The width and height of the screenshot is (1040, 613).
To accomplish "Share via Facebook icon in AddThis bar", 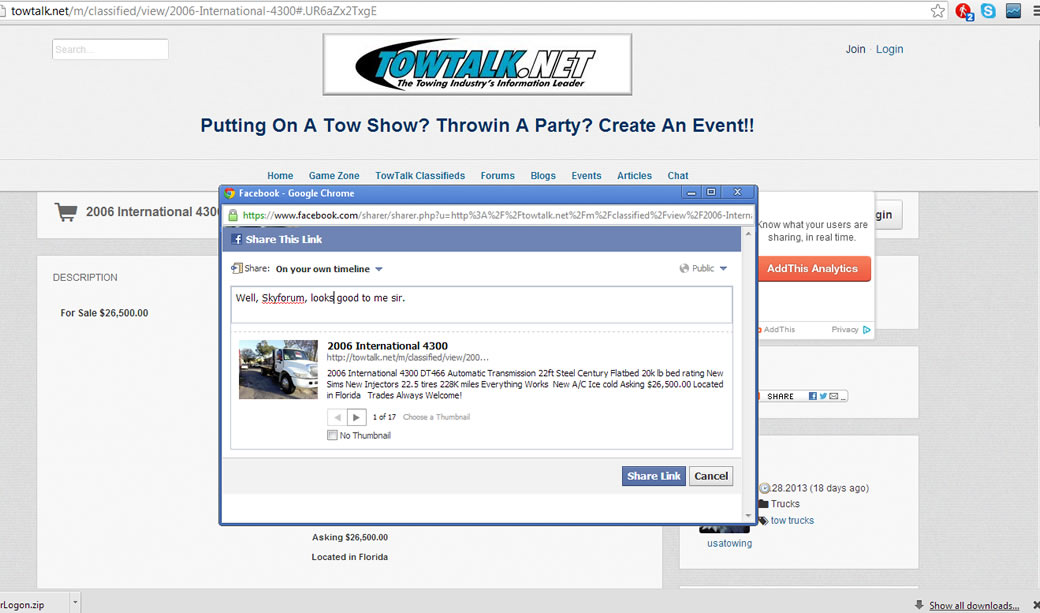I will pyautogui.click(x=812, y=396).
